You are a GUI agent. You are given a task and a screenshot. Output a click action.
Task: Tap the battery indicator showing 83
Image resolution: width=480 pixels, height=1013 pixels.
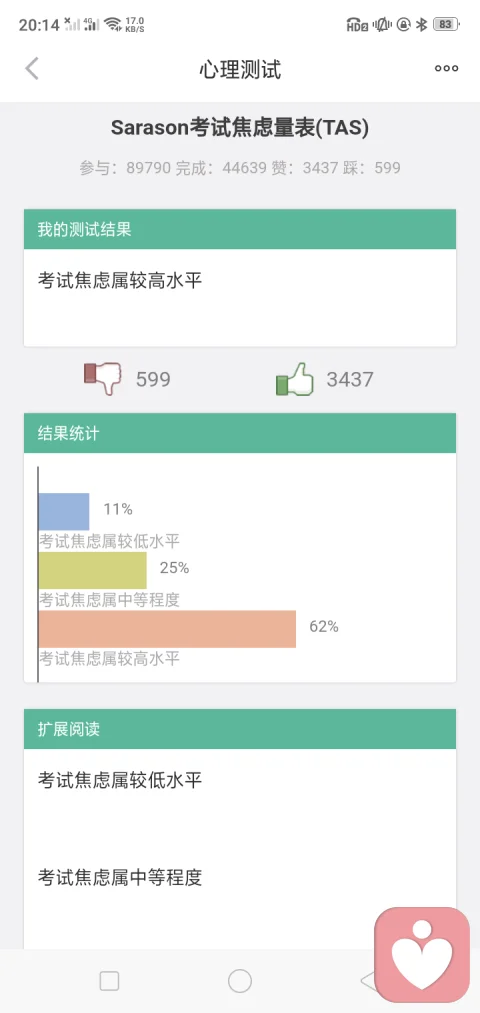coord(446,25)
